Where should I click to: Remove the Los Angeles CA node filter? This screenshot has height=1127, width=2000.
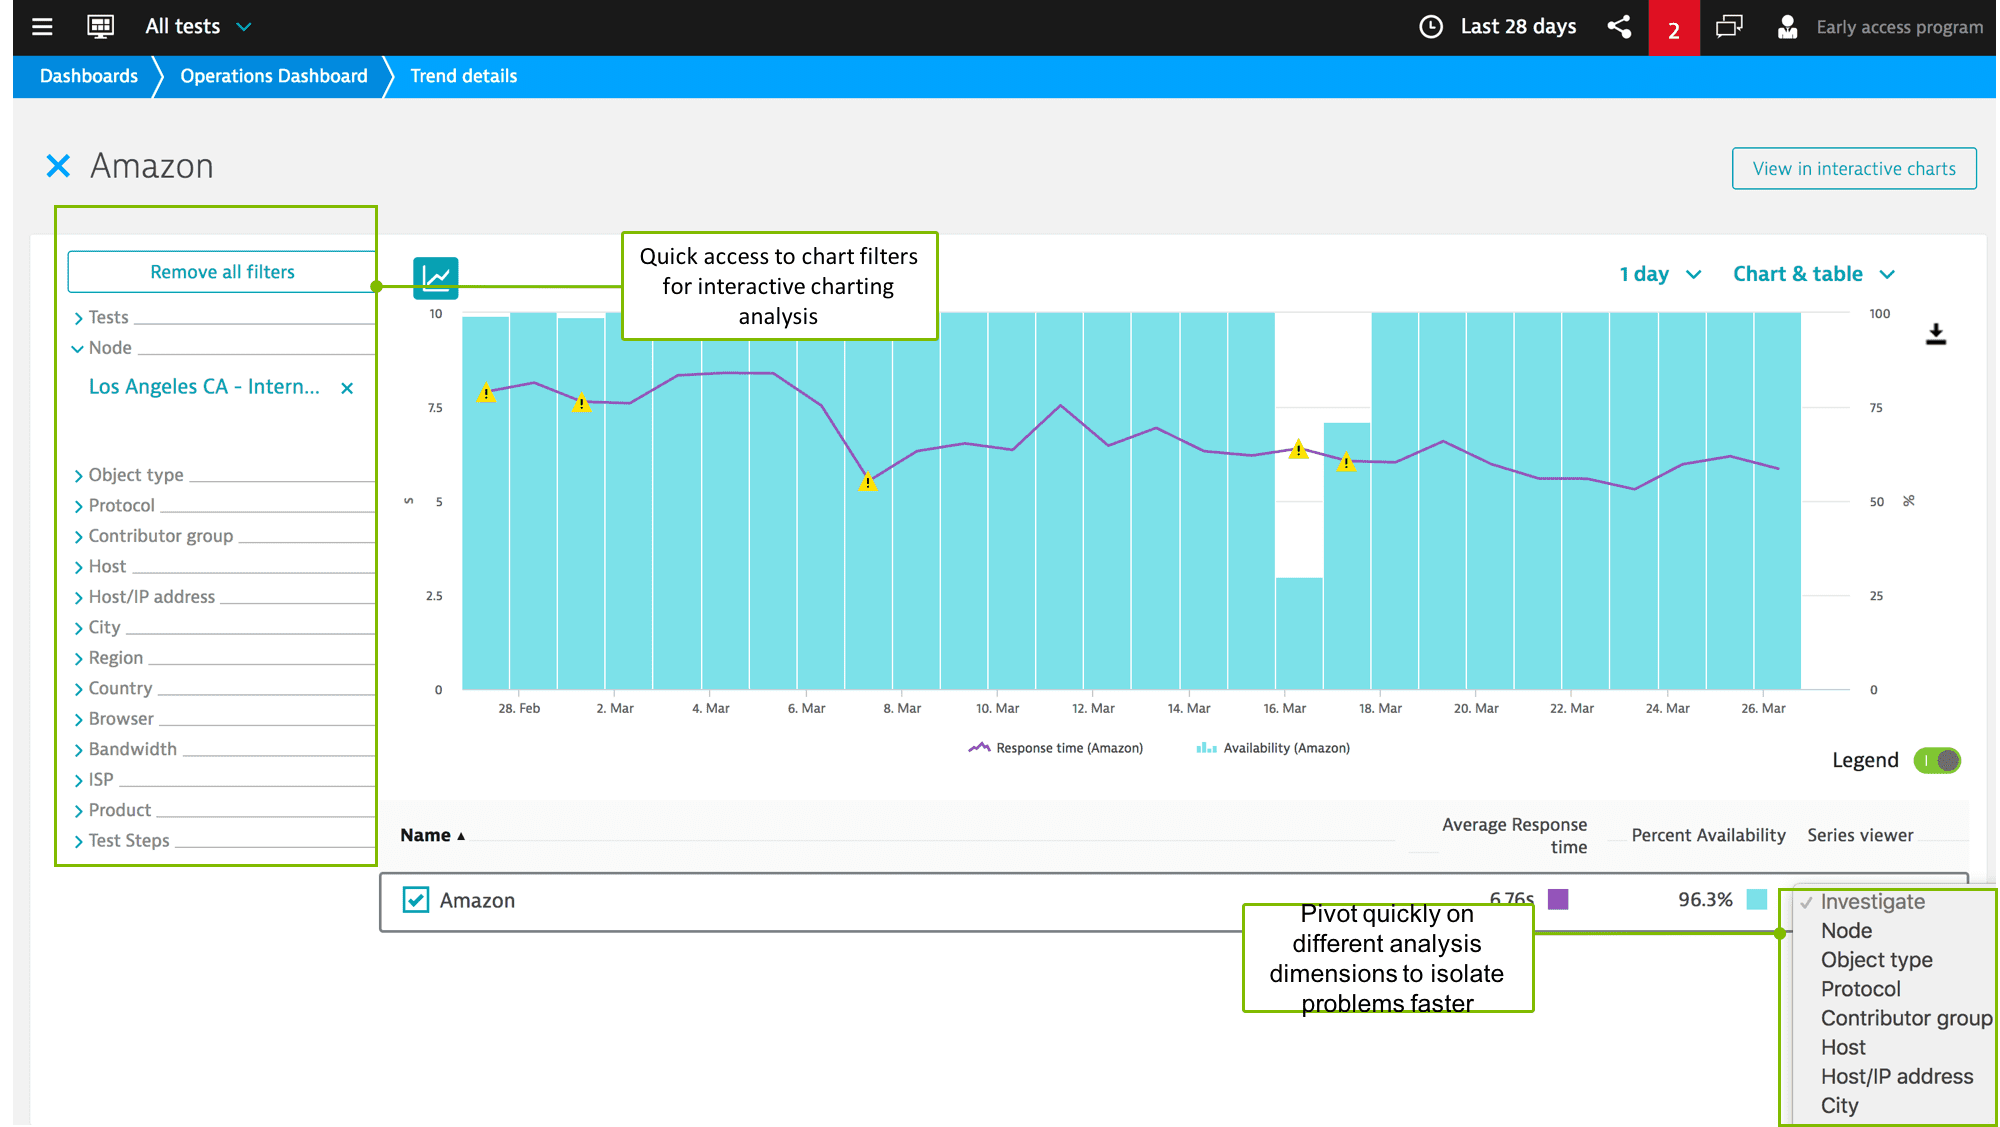tap(347, 388)
